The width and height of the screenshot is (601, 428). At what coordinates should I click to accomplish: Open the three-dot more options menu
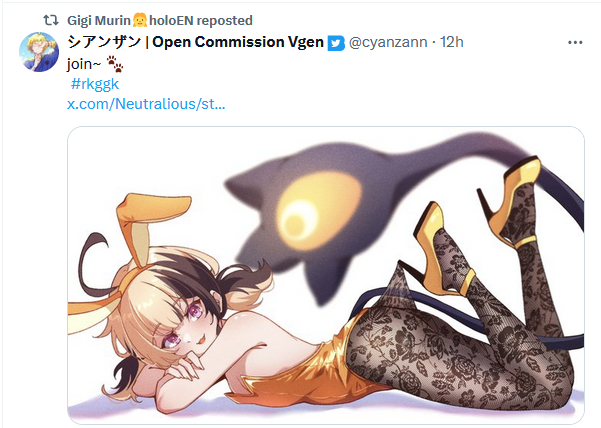tap(575, 43)
